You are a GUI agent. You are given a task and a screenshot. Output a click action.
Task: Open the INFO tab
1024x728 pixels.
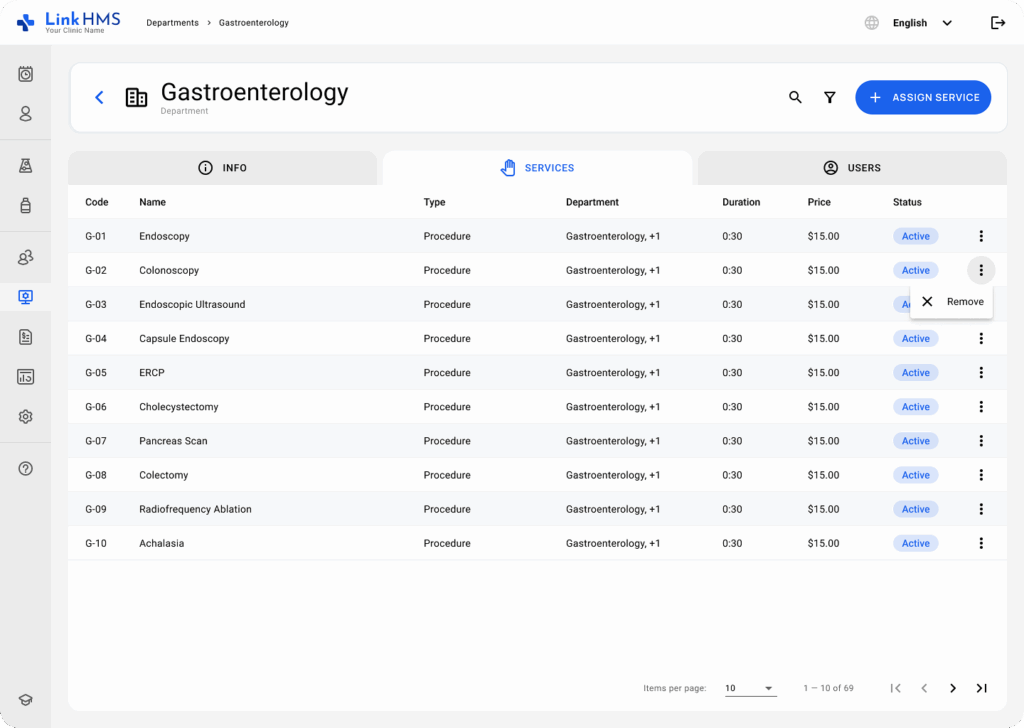coord(223,168)
